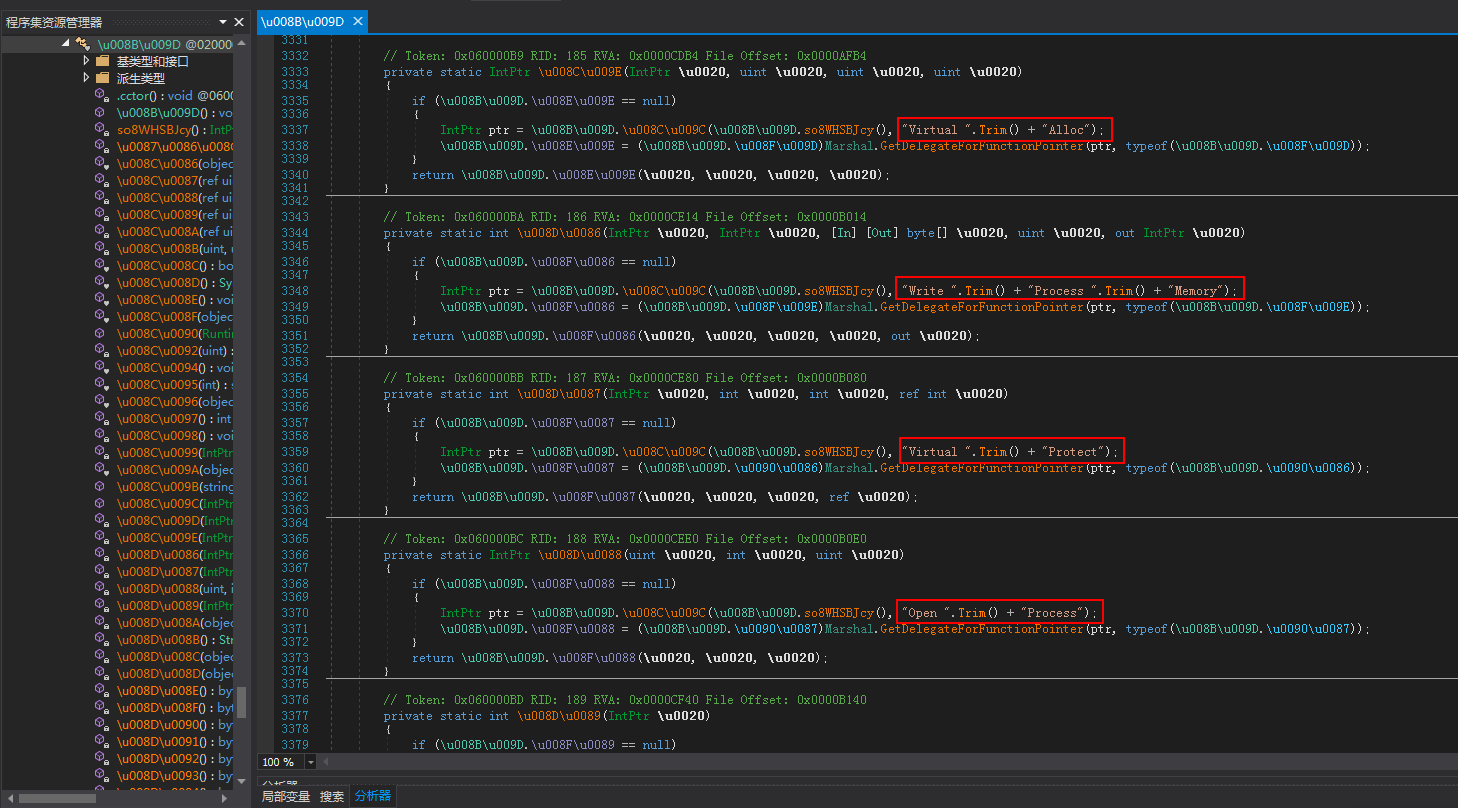
Task: Select the .cctor() static constructor method icon
Action: click(101, 95)
